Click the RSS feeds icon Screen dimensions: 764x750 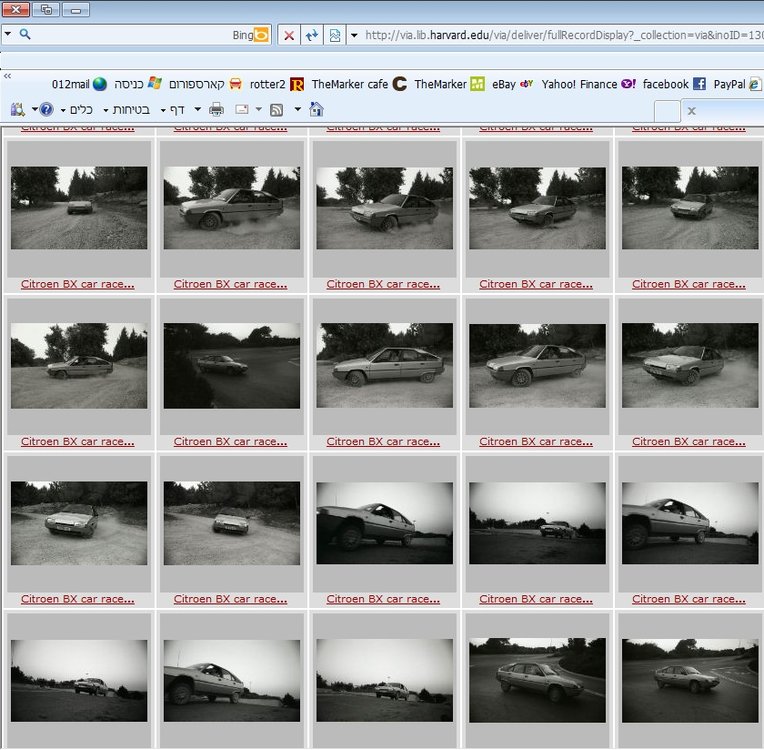(276, 110)
